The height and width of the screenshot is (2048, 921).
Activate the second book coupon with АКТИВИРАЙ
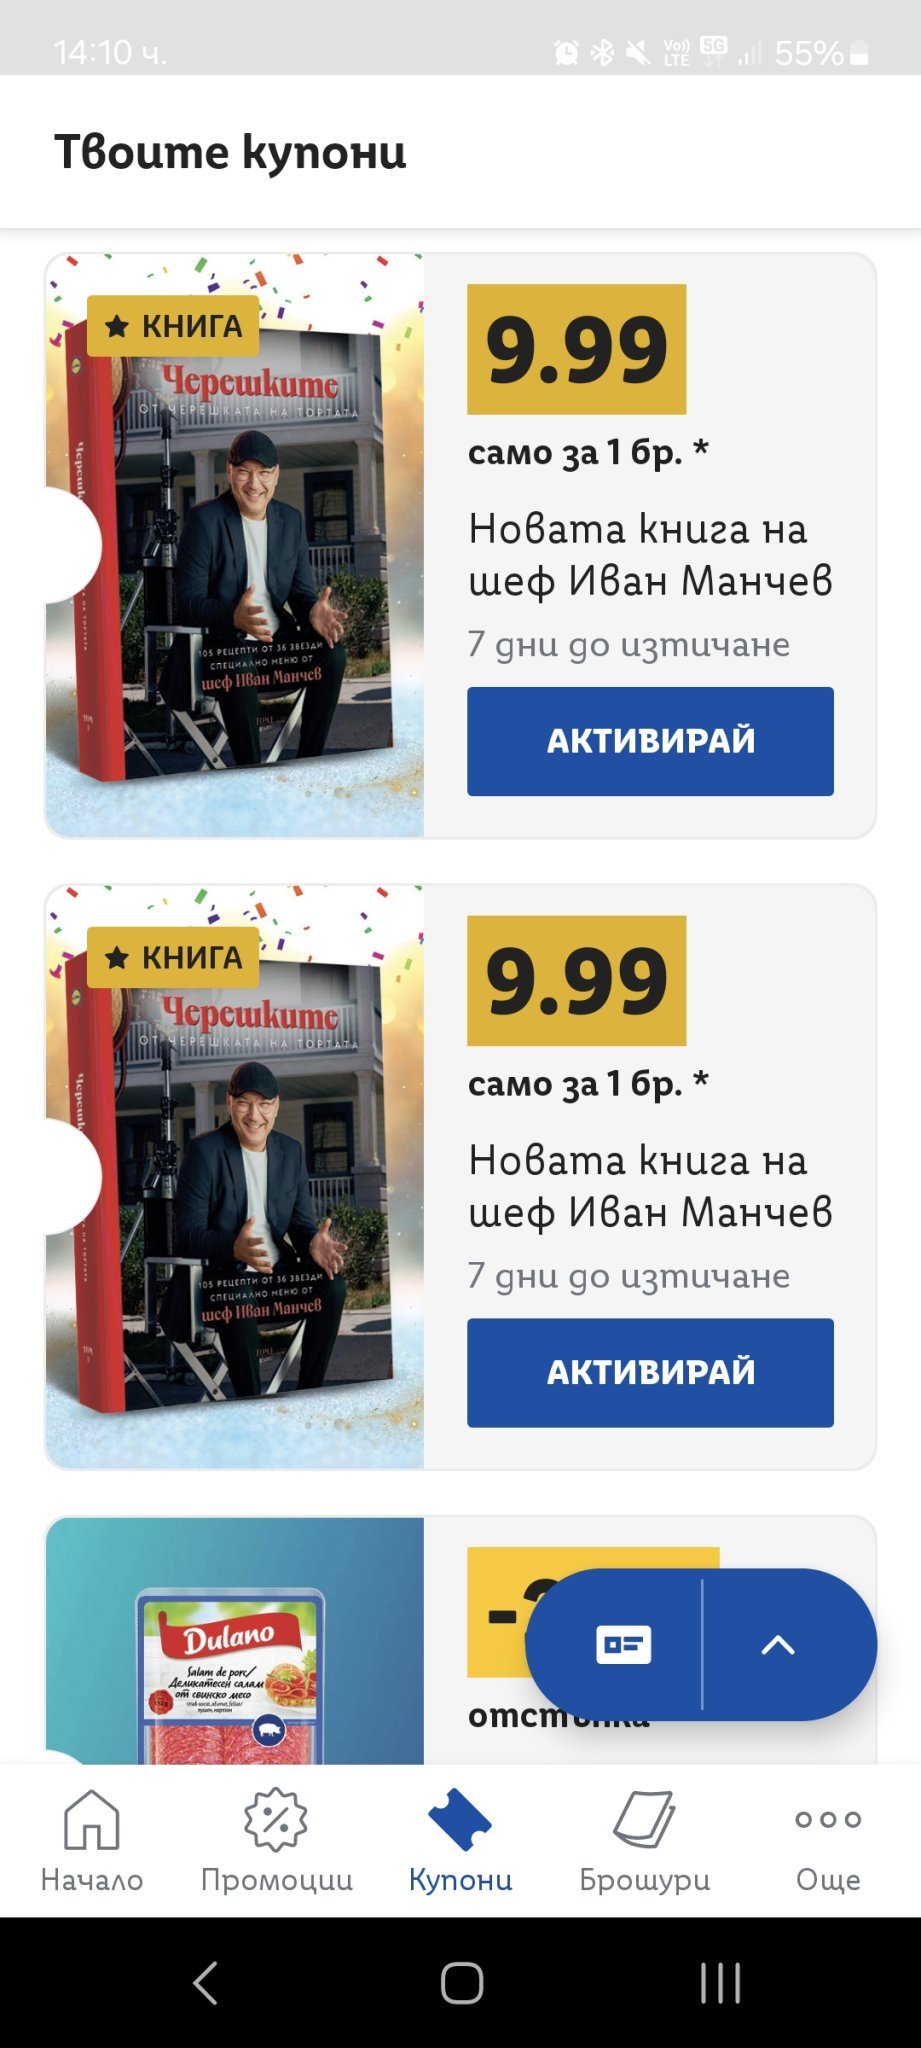tap(650, 1372)
